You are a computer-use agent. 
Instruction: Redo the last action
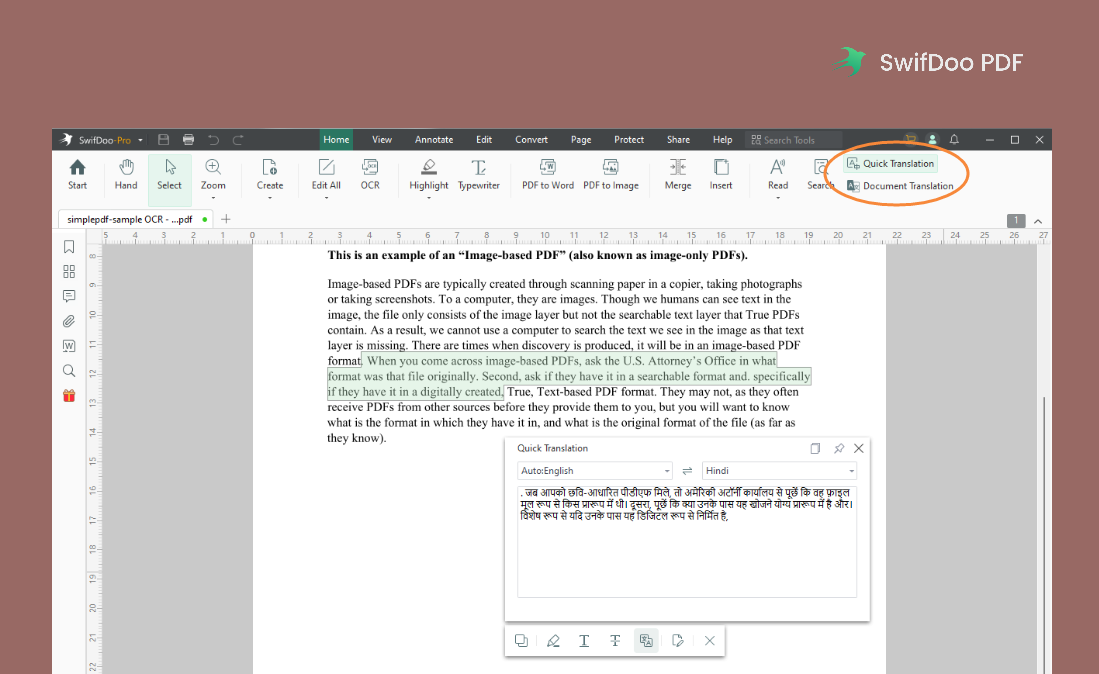238,139
